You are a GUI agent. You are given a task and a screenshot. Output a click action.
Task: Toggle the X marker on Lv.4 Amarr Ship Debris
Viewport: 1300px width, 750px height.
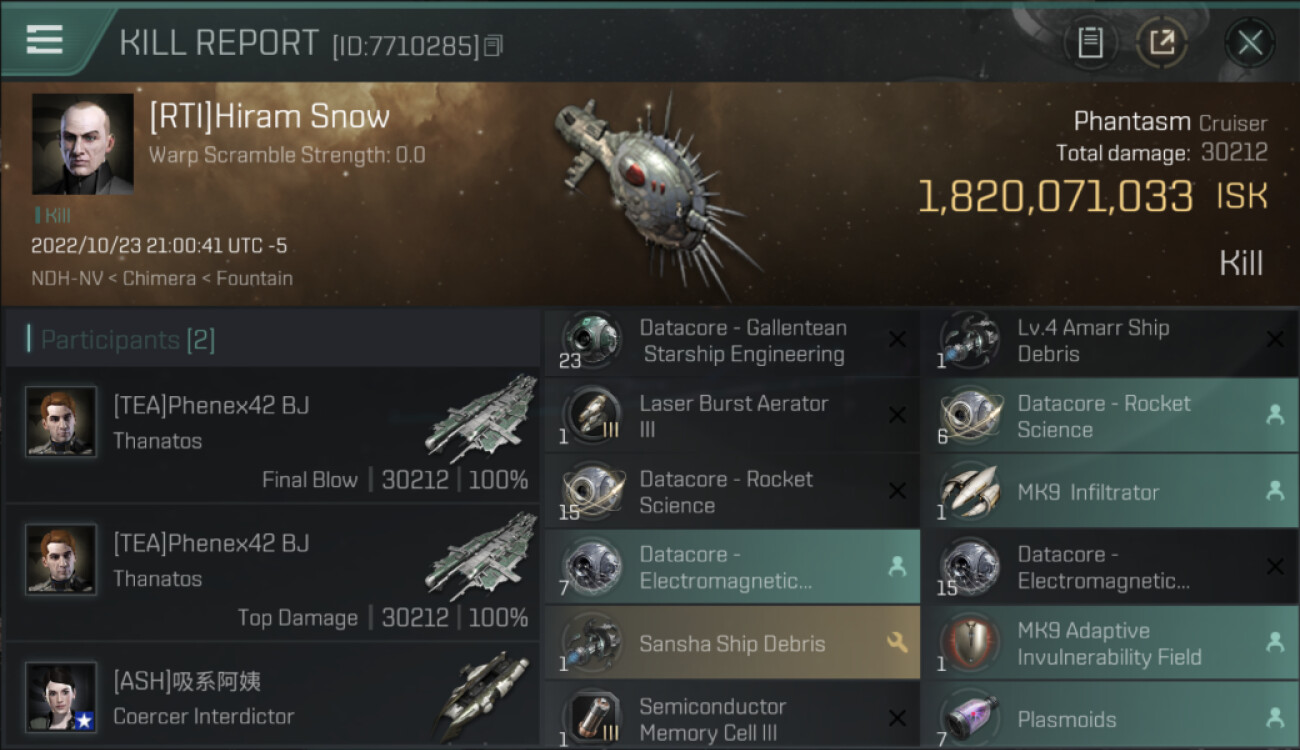tap(1275, 340)
